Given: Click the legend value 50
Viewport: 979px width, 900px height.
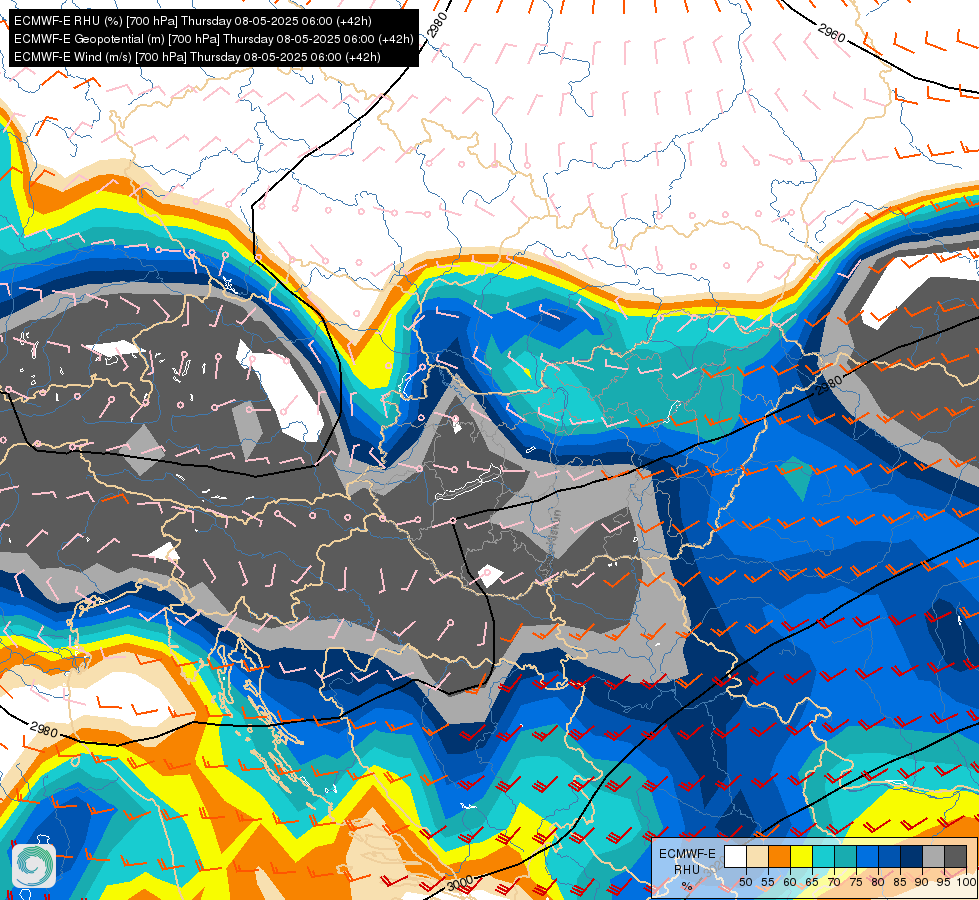Looking at the screenshot, I should [745, 882].
